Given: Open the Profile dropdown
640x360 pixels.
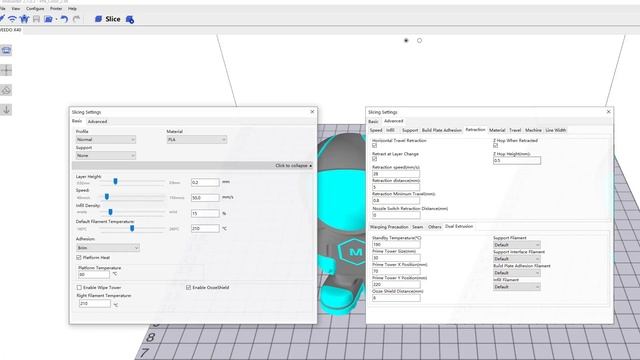Looking at the screenshot, I should (x=106, y=140).
